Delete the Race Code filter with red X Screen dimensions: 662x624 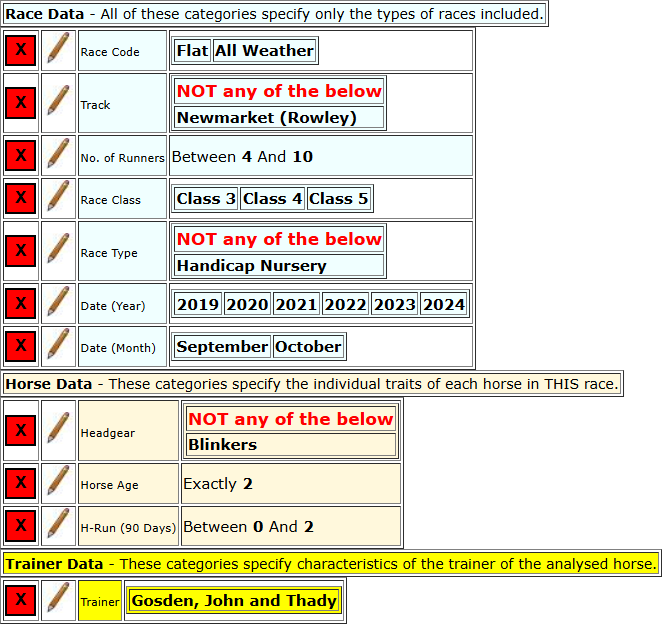tap(21, 50)
